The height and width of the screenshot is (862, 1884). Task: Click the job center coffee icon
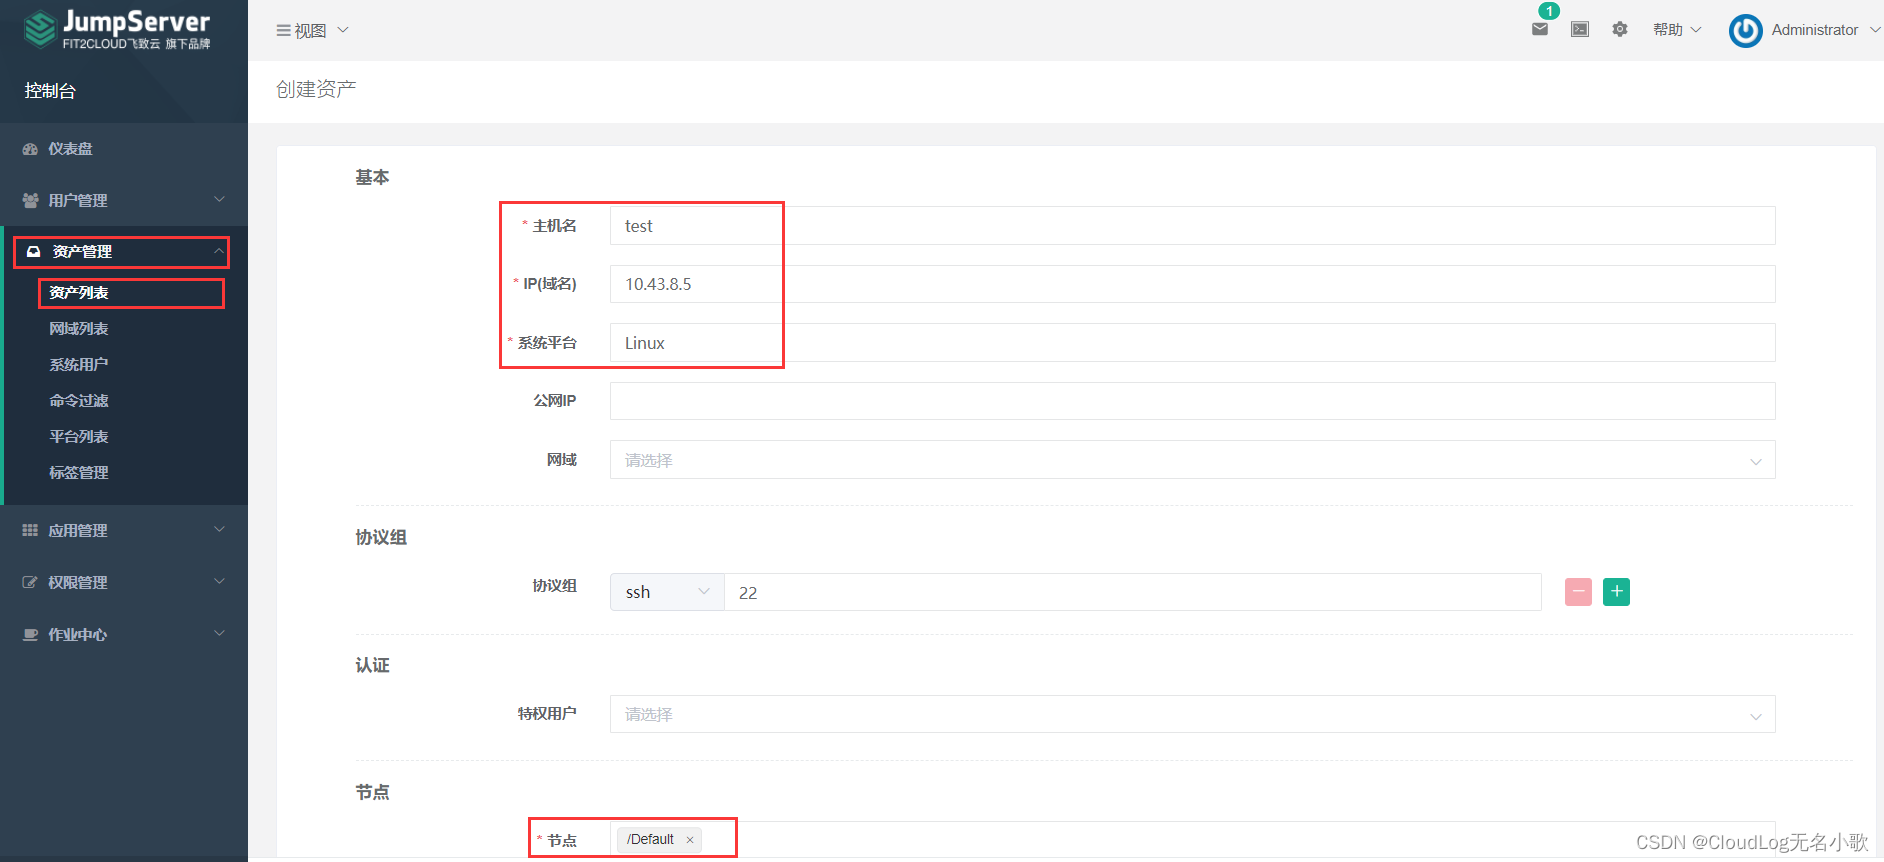click(x=30, y=635)
